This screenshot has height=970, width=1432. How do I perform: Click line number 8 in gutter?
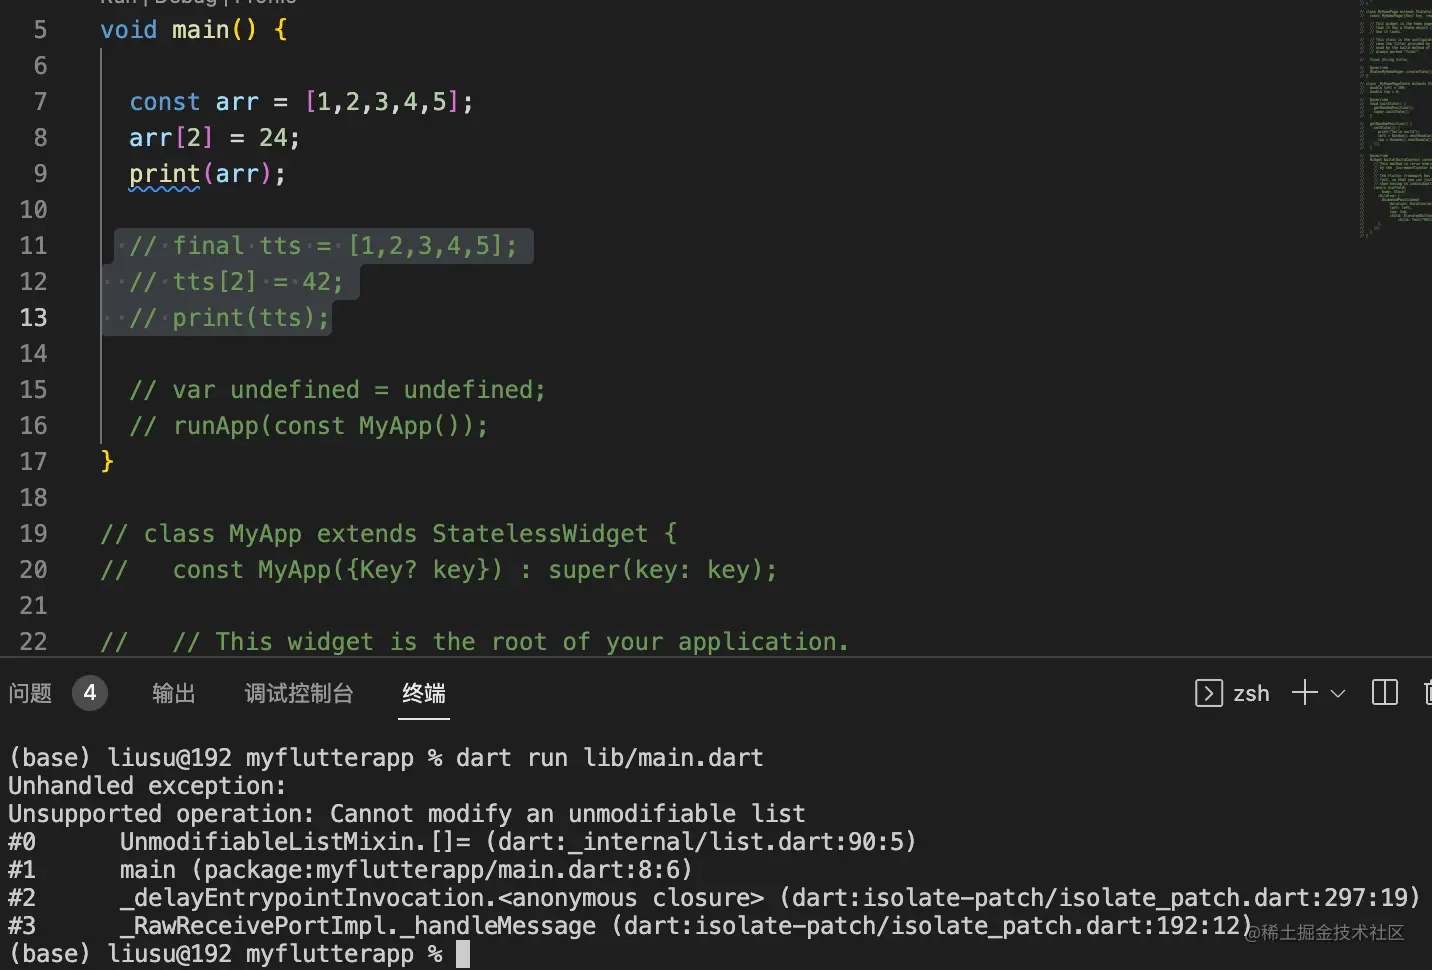click(x=40, y=137)
